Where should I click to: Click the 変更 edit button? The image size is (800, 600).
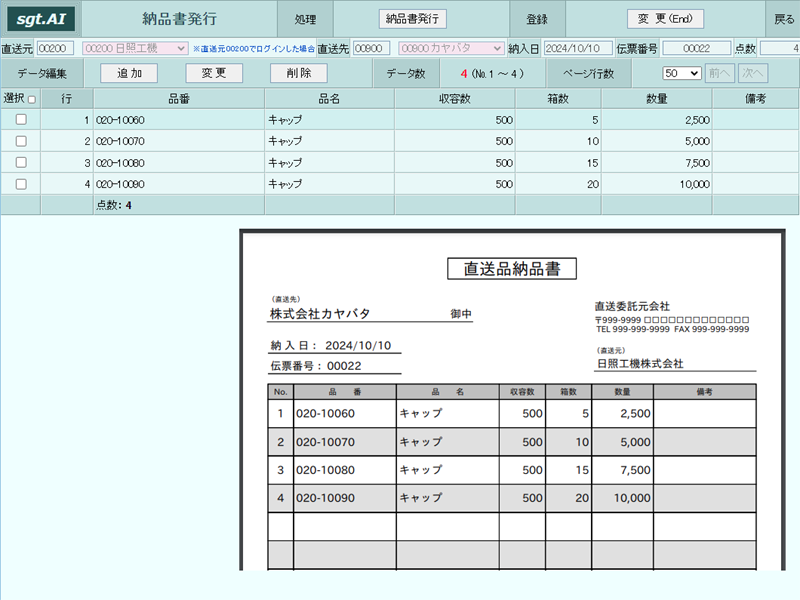pos(214,73)
